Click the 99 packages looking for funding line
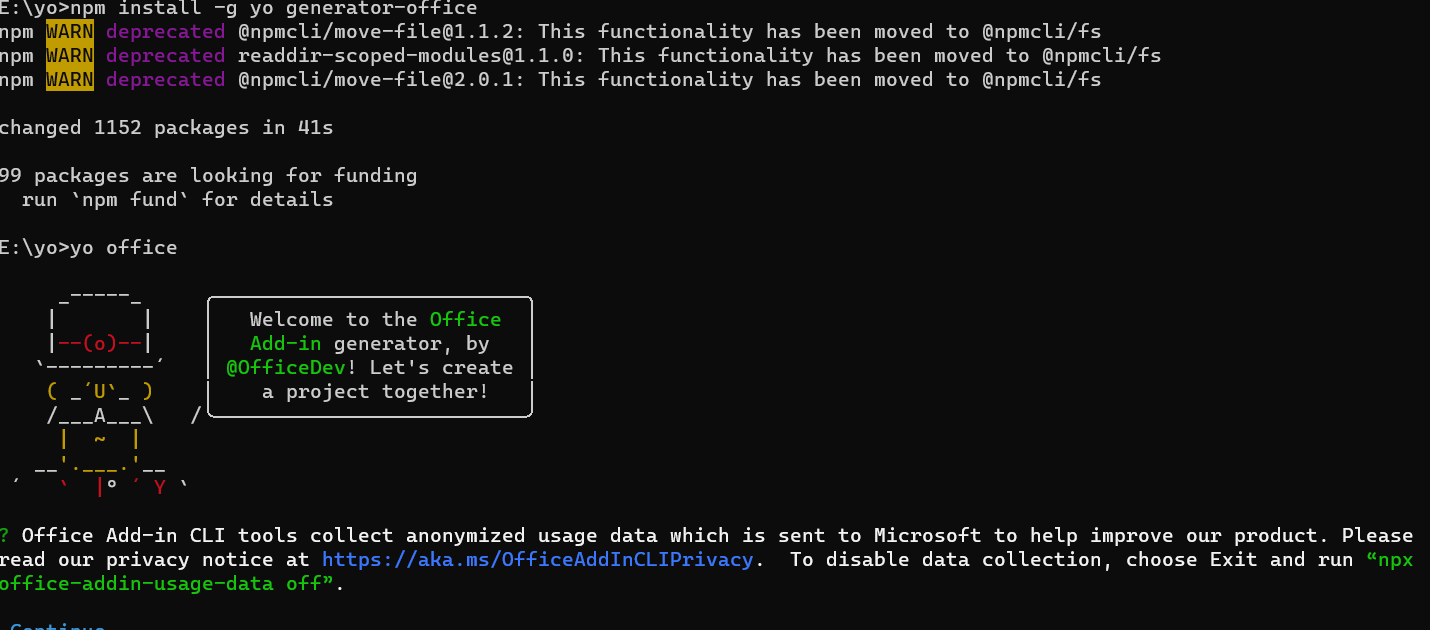Image resolution: width=1430 pixels, height=630 pixels. tap(208, 176)
